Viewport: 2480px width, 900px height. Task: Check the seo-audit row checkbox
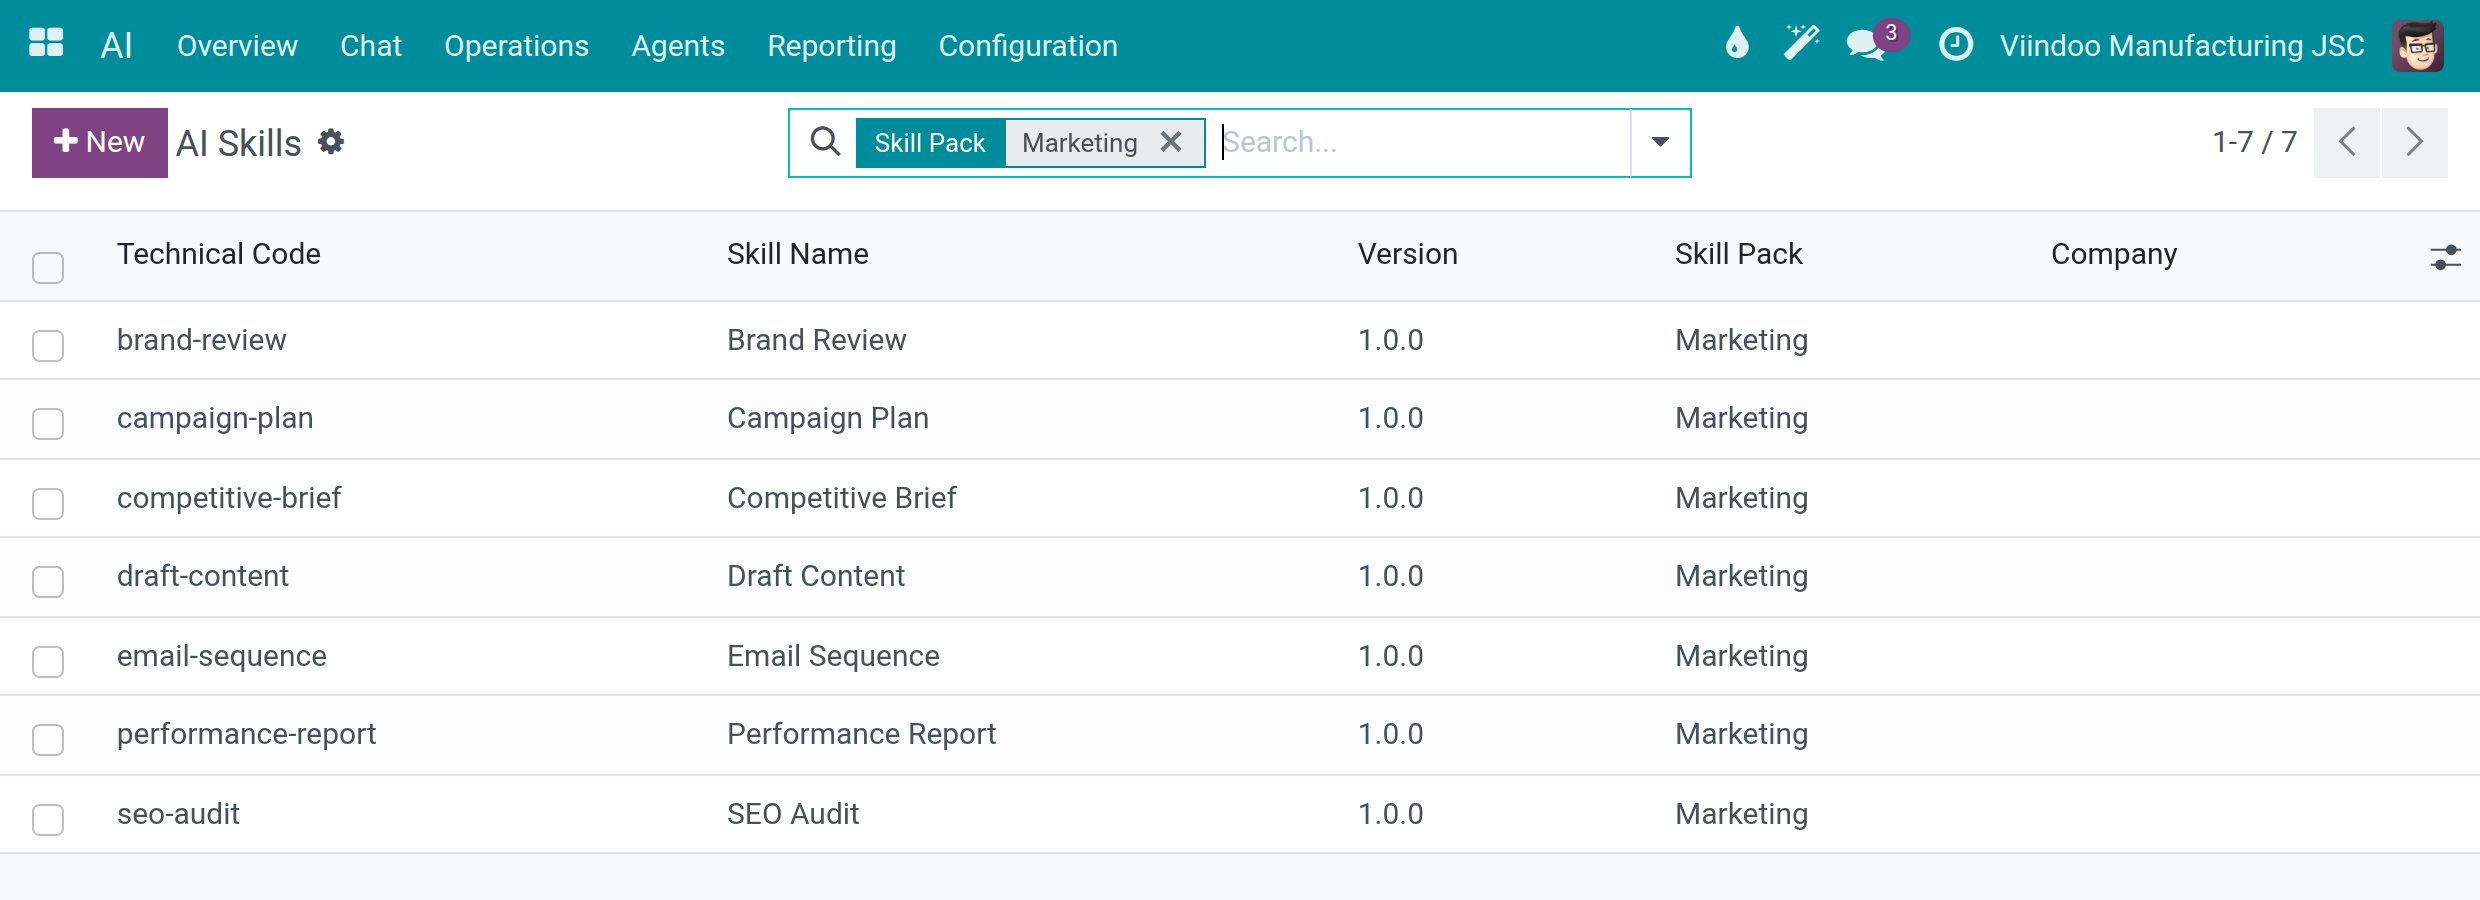pyautogui.click(x=48, y=819)
